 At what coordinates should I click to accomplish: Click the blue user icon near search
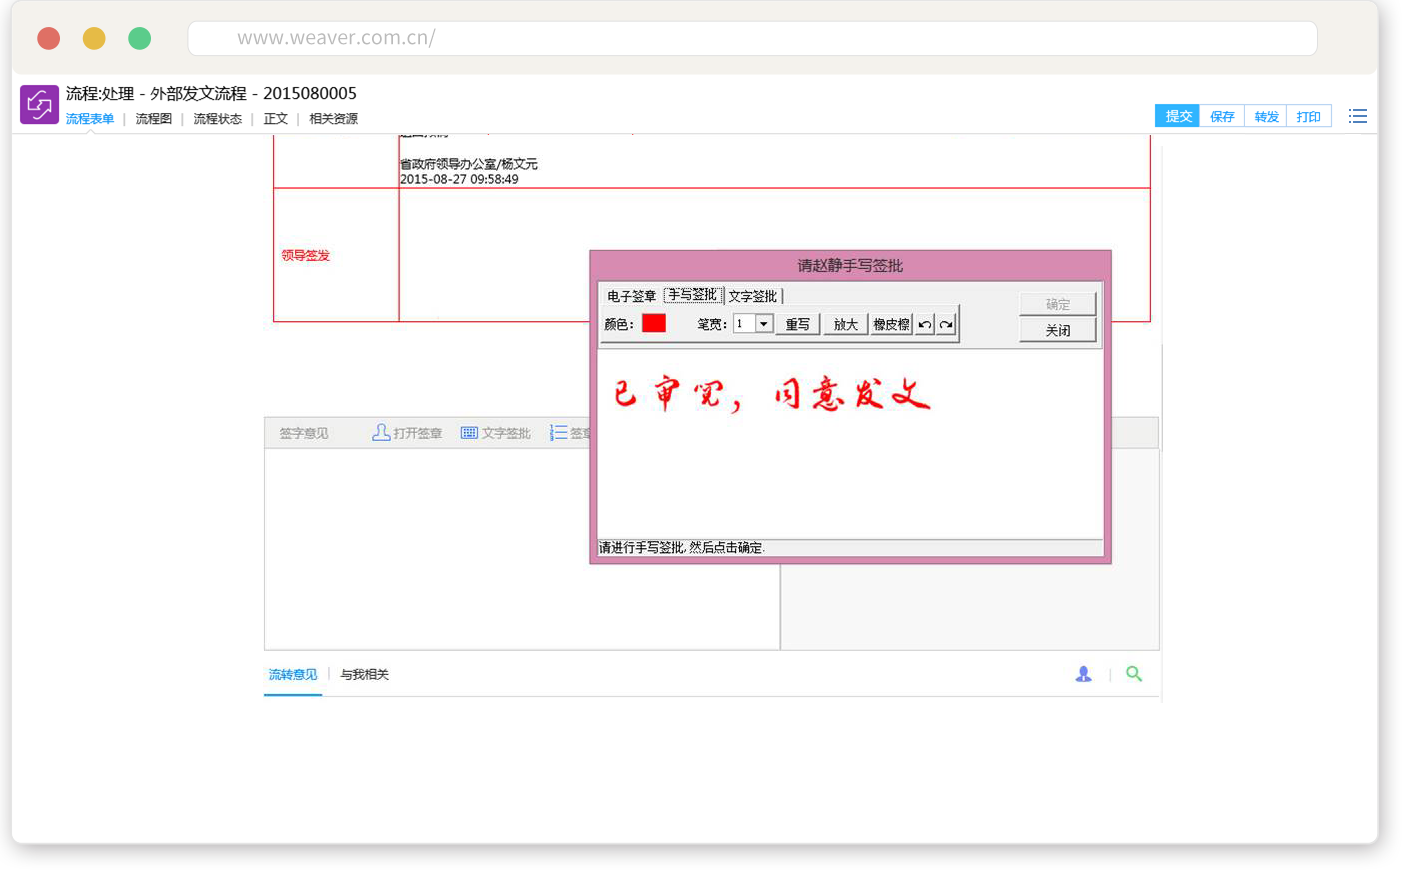pos(1083,674)
